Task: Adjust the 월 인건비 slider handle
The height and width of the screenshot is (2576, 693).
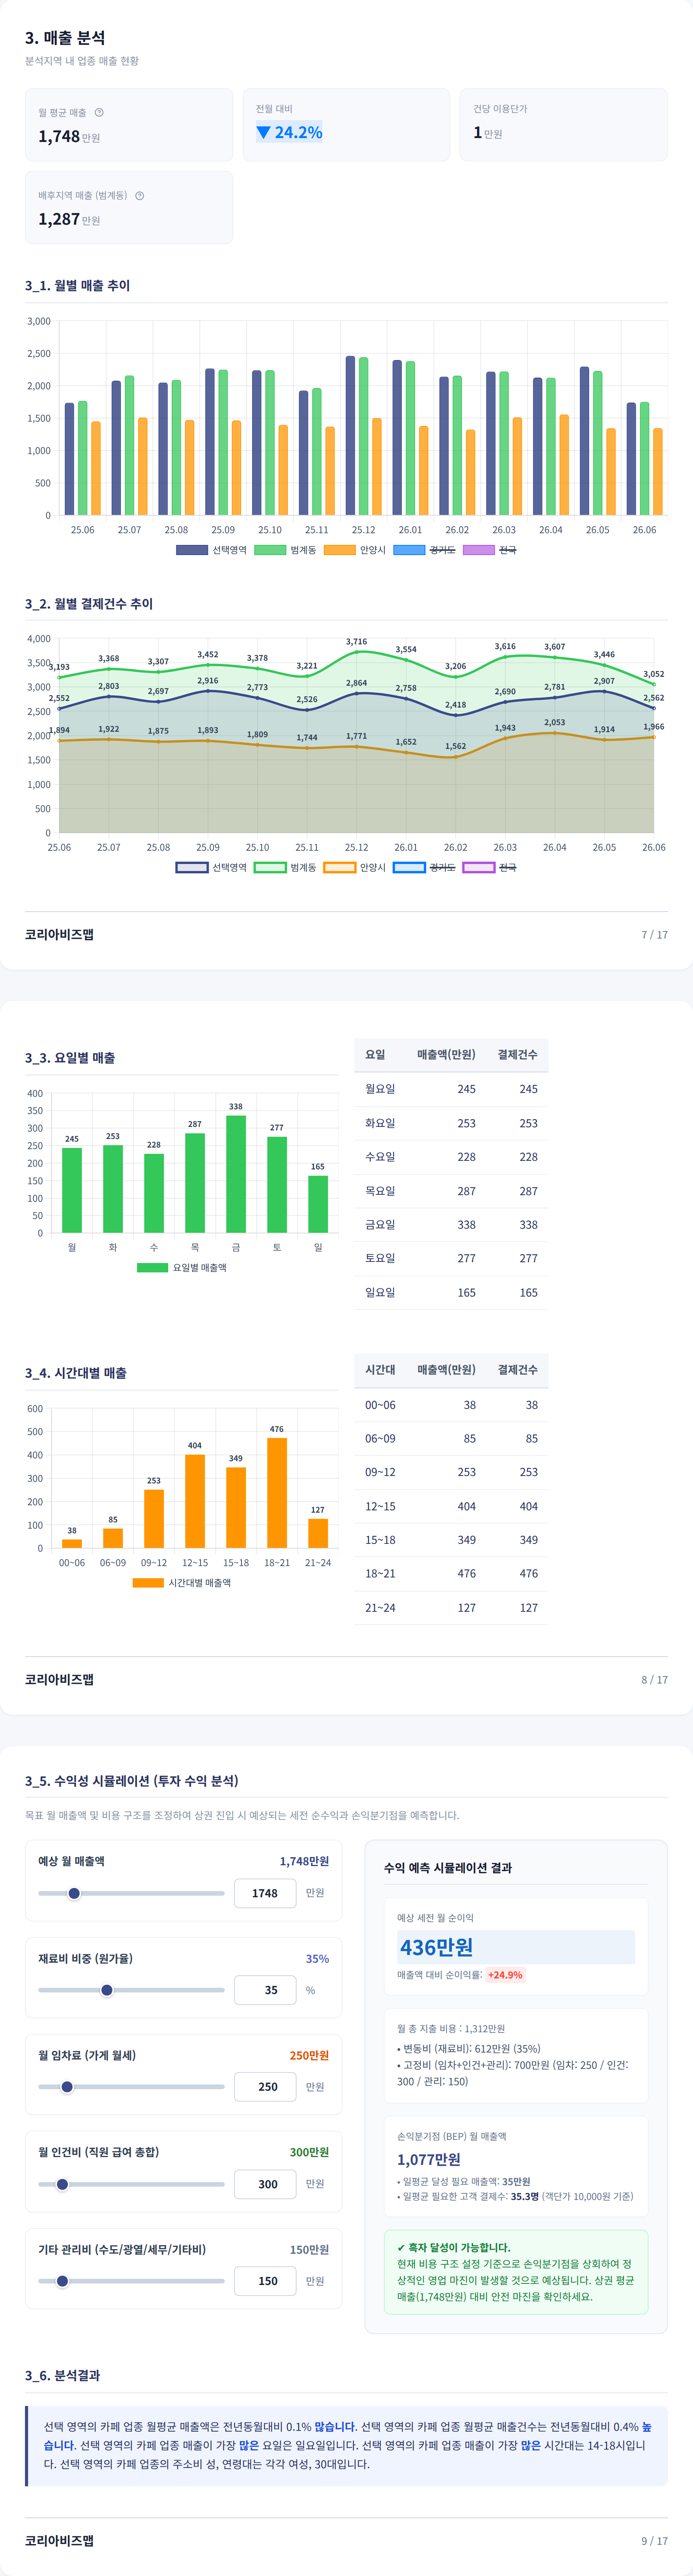Action: [62, 2184]
